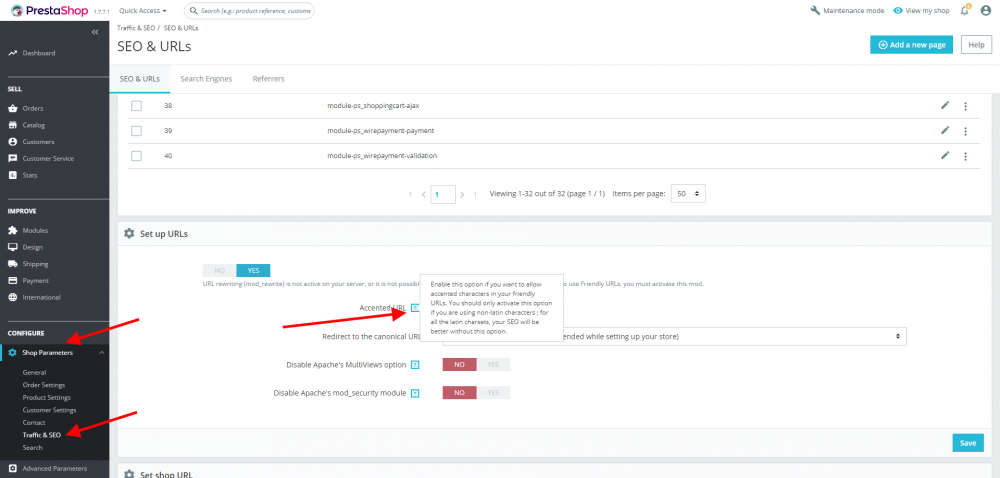Set Disable mod_security module to NO
This screenshot has height=478, width=1000.
pos(459,393)
